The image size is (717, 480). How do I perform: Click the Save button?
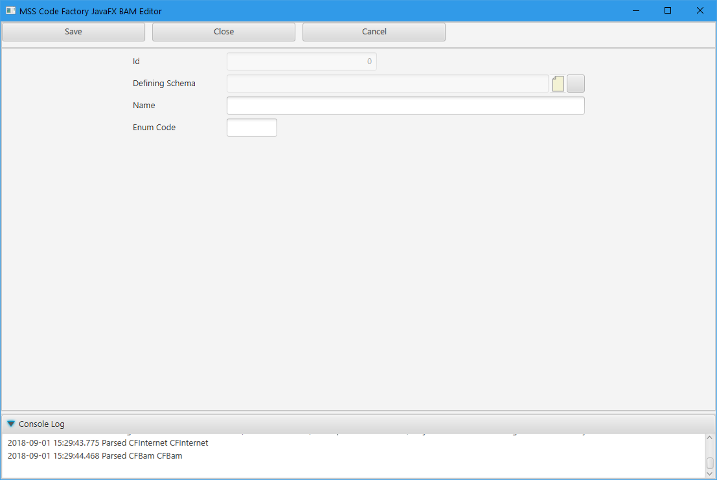tap(74, 32)
